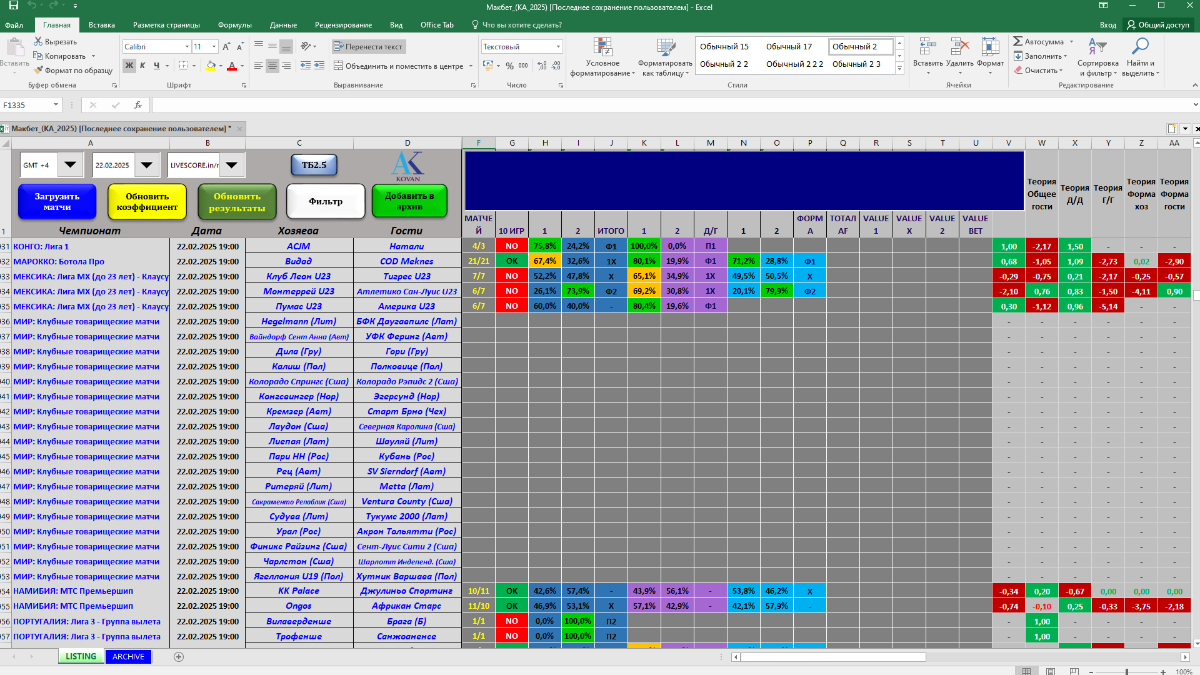Click the increase decimal icon
Viewport: 1200px width, 675px height.
[x=541, y=65]
